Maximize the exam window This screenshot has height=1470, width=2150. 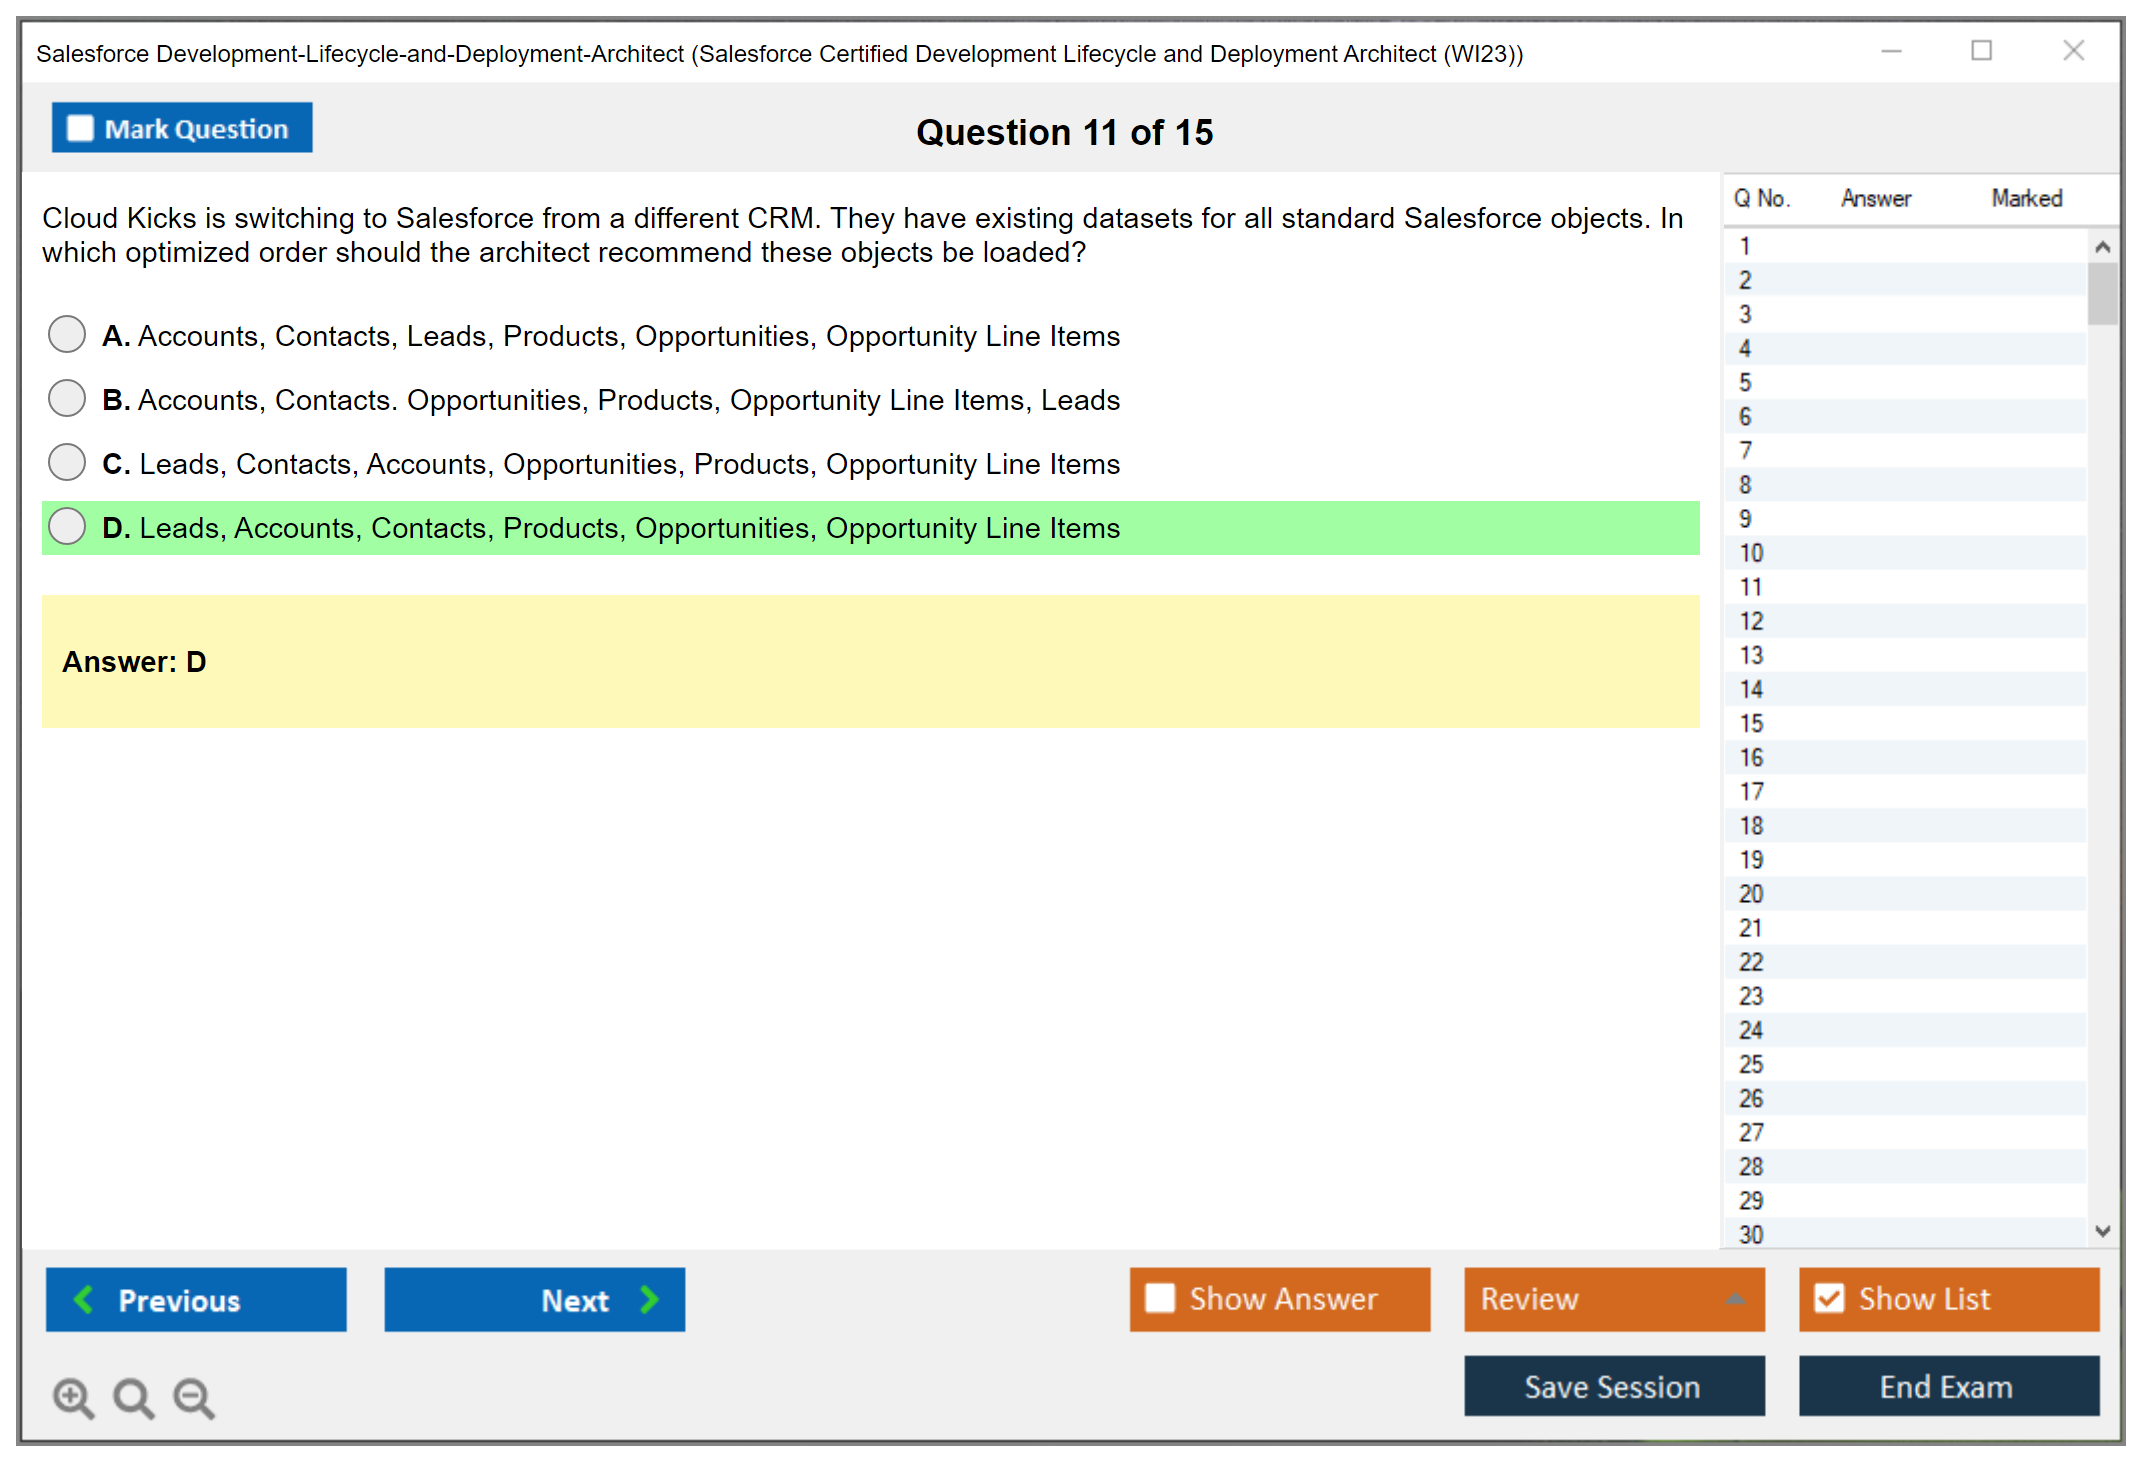click(1981, 51)
